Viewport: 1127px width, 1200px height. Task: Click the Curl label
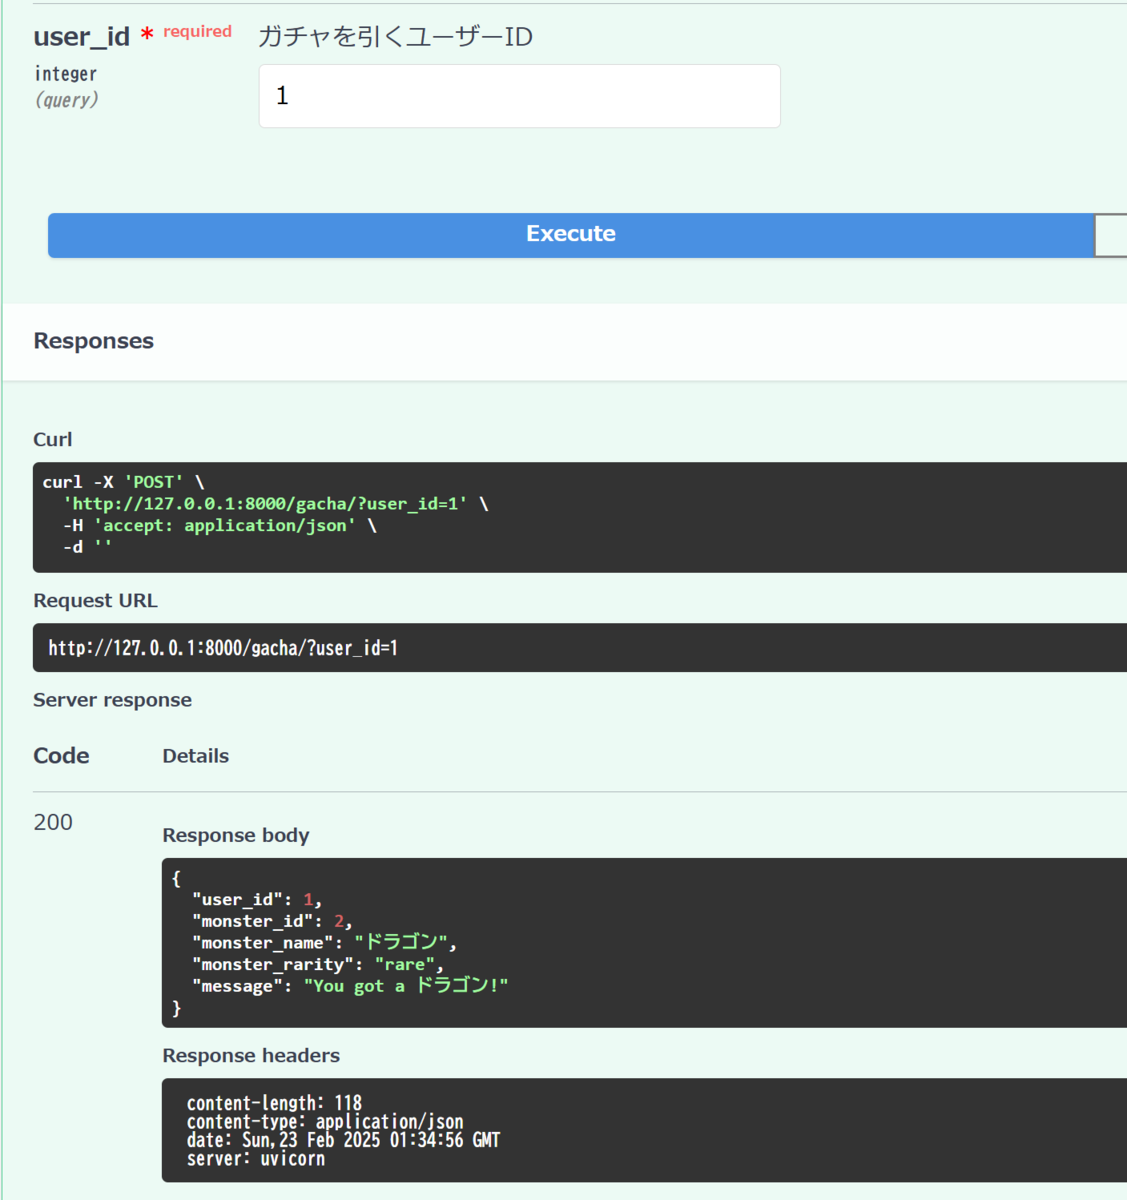pyautogui.click(x=53, y=440)
